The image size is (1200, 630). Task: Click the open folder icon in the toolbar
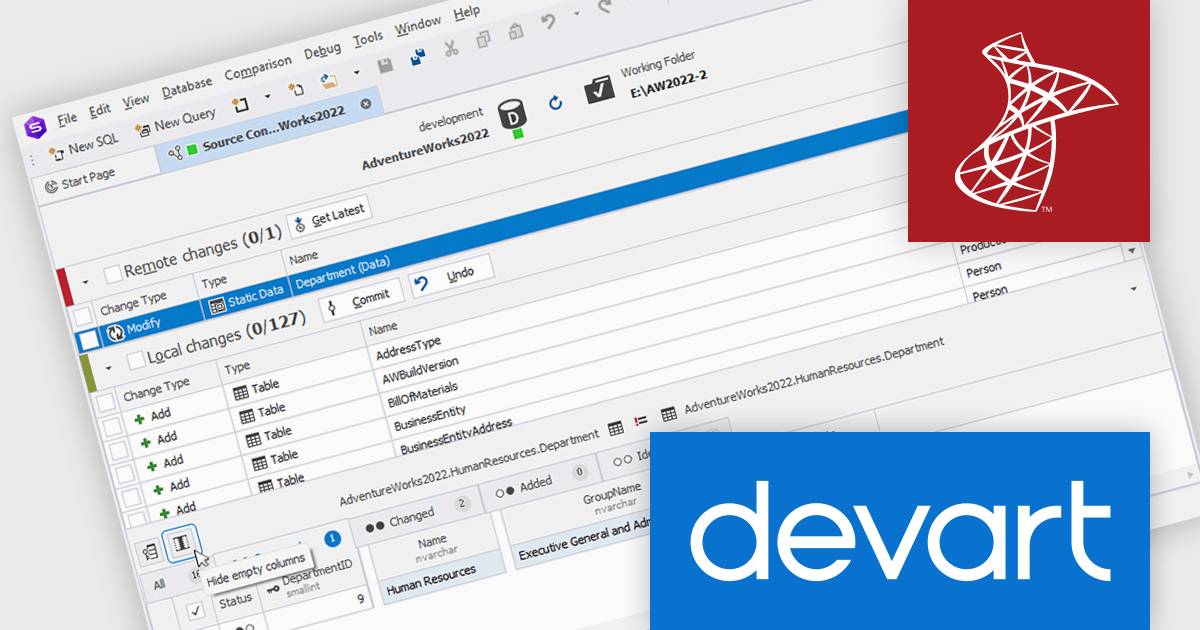coord(329,80)
